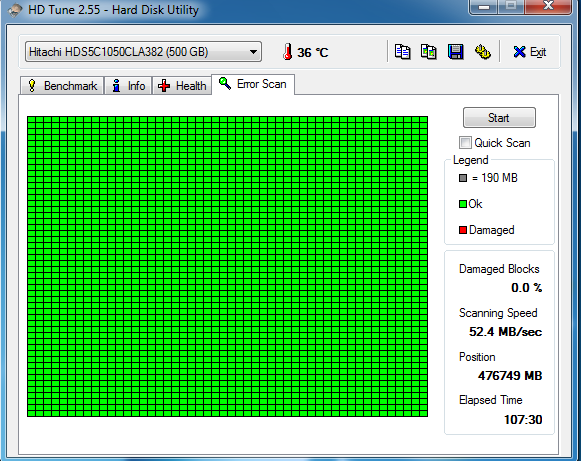Viewport: 583px width, 464px height.
Task: Open the Info tab
Action: click(x=128, y=86)
